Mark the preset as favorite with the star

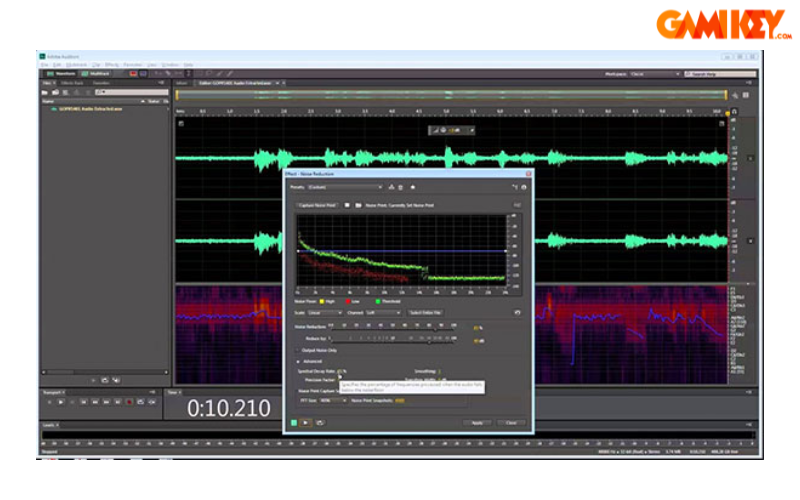(412, 187)
